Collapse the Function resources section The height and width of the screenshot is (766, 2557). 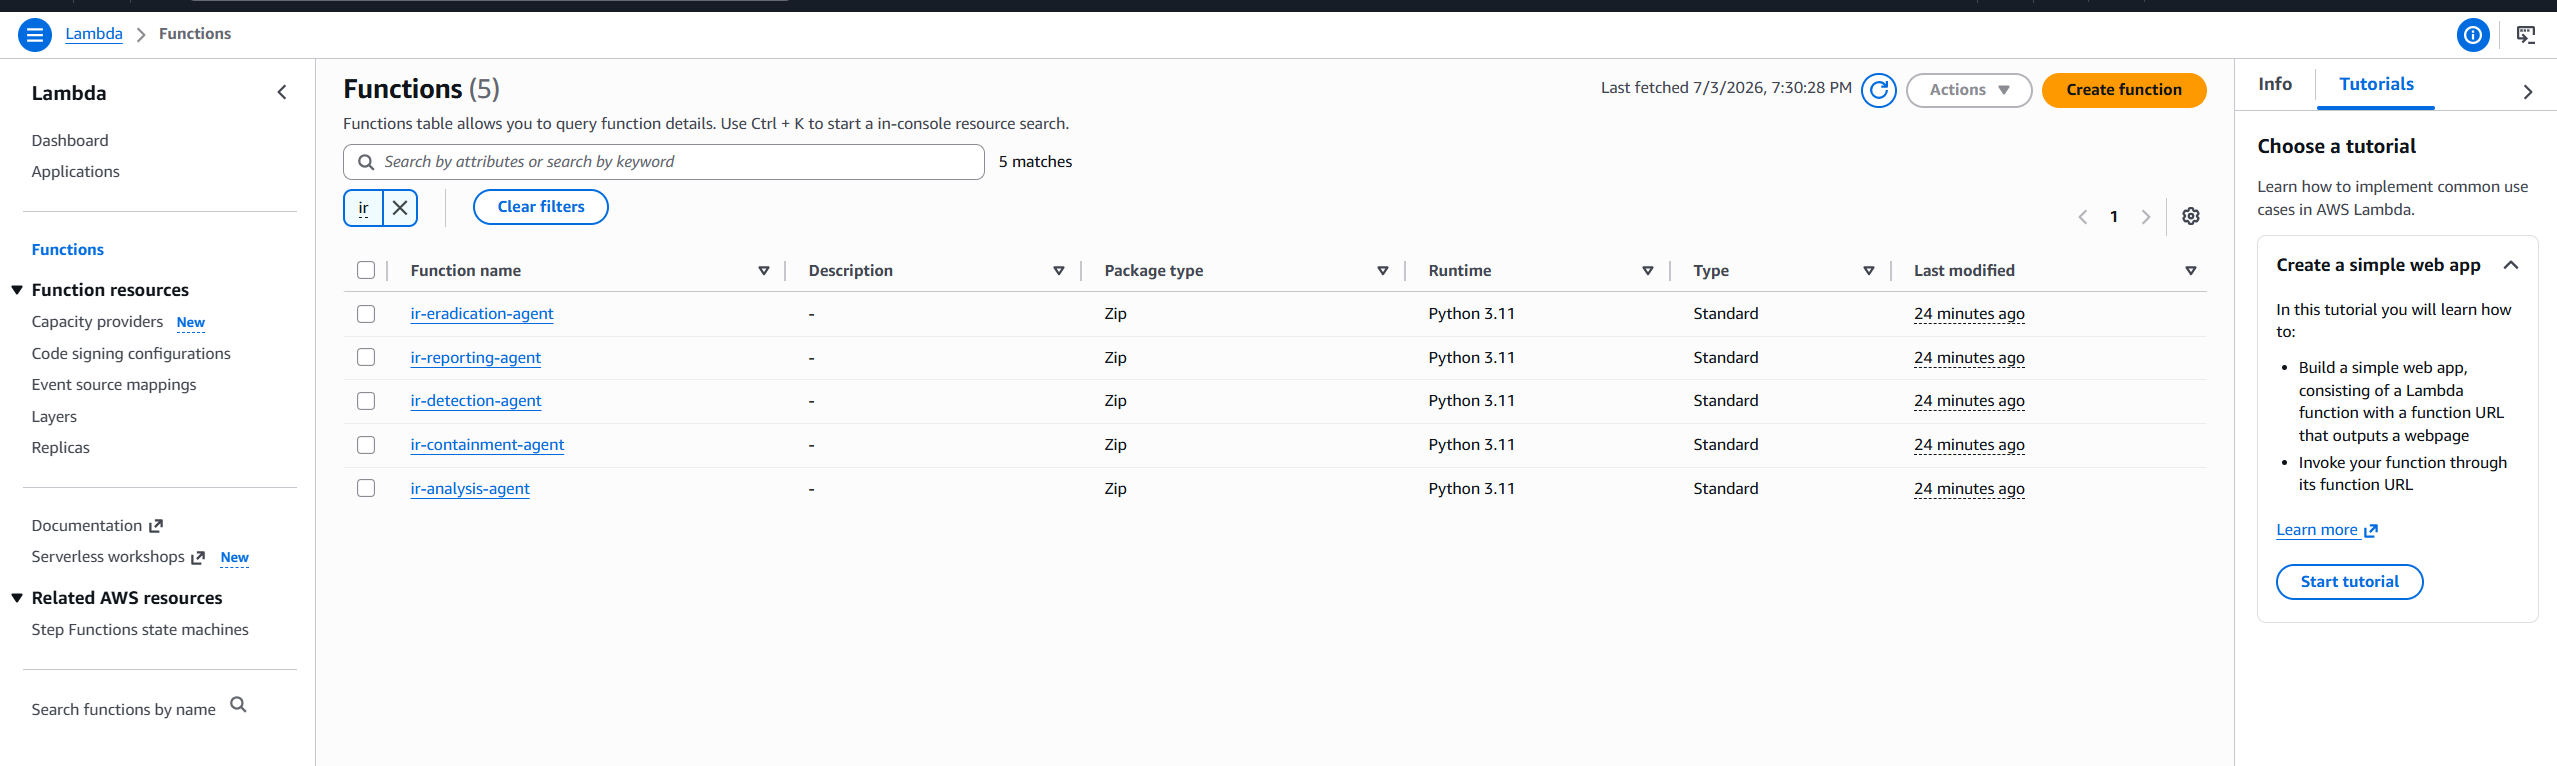(17, 290)
